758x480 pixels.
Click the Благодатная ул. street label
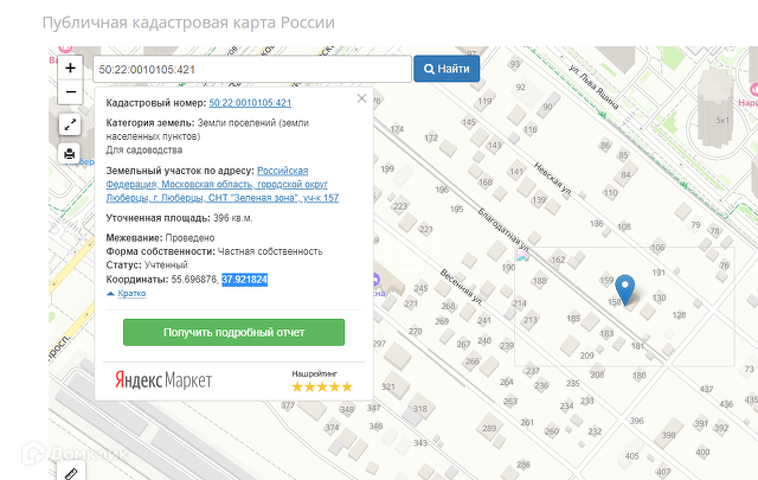(x=503, y=229)
